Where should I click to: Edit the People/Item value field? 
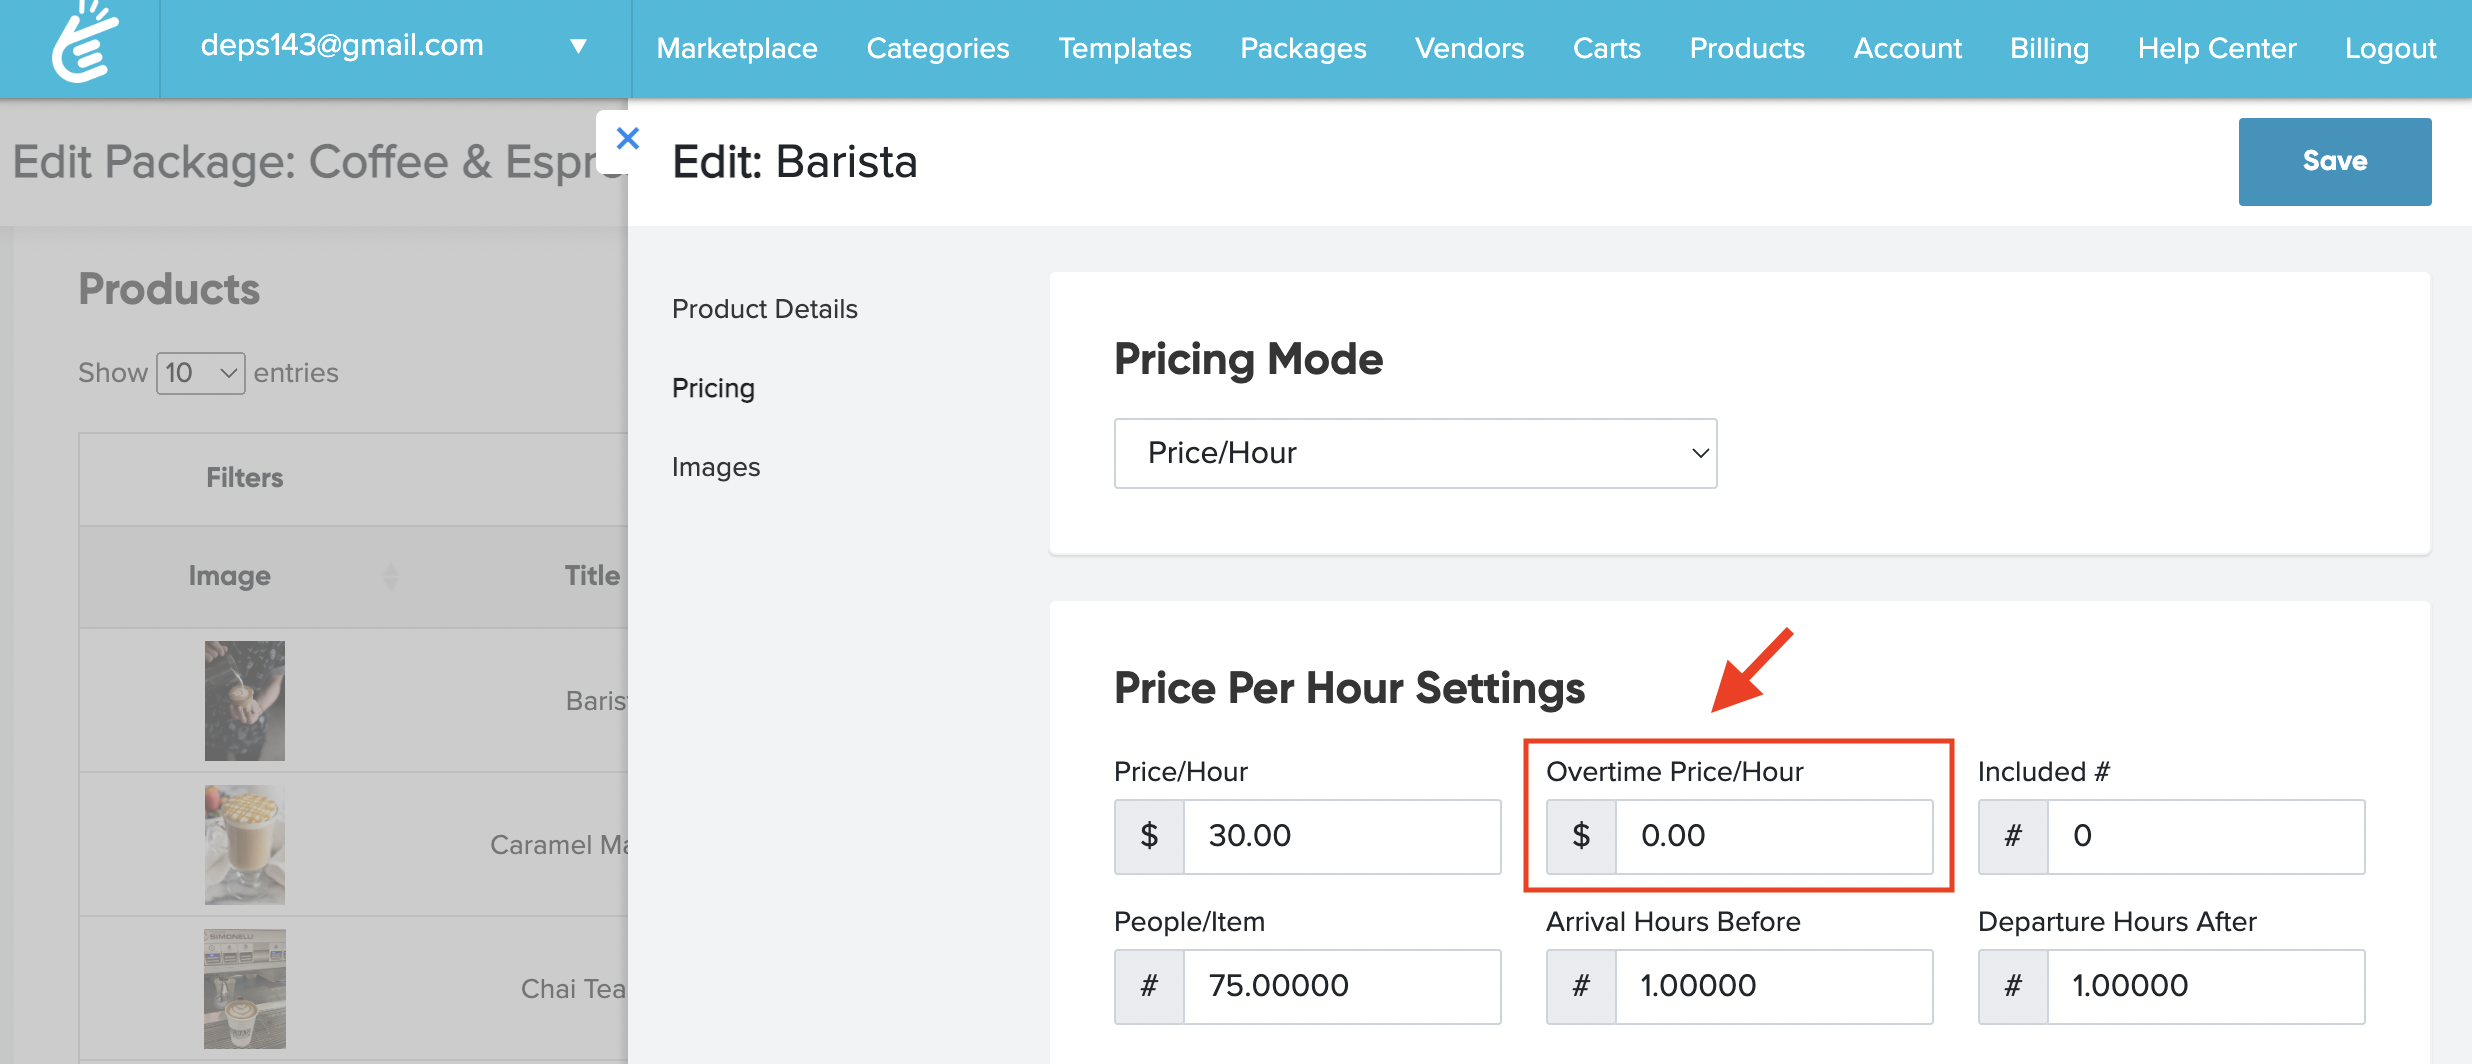(1341, 986)
